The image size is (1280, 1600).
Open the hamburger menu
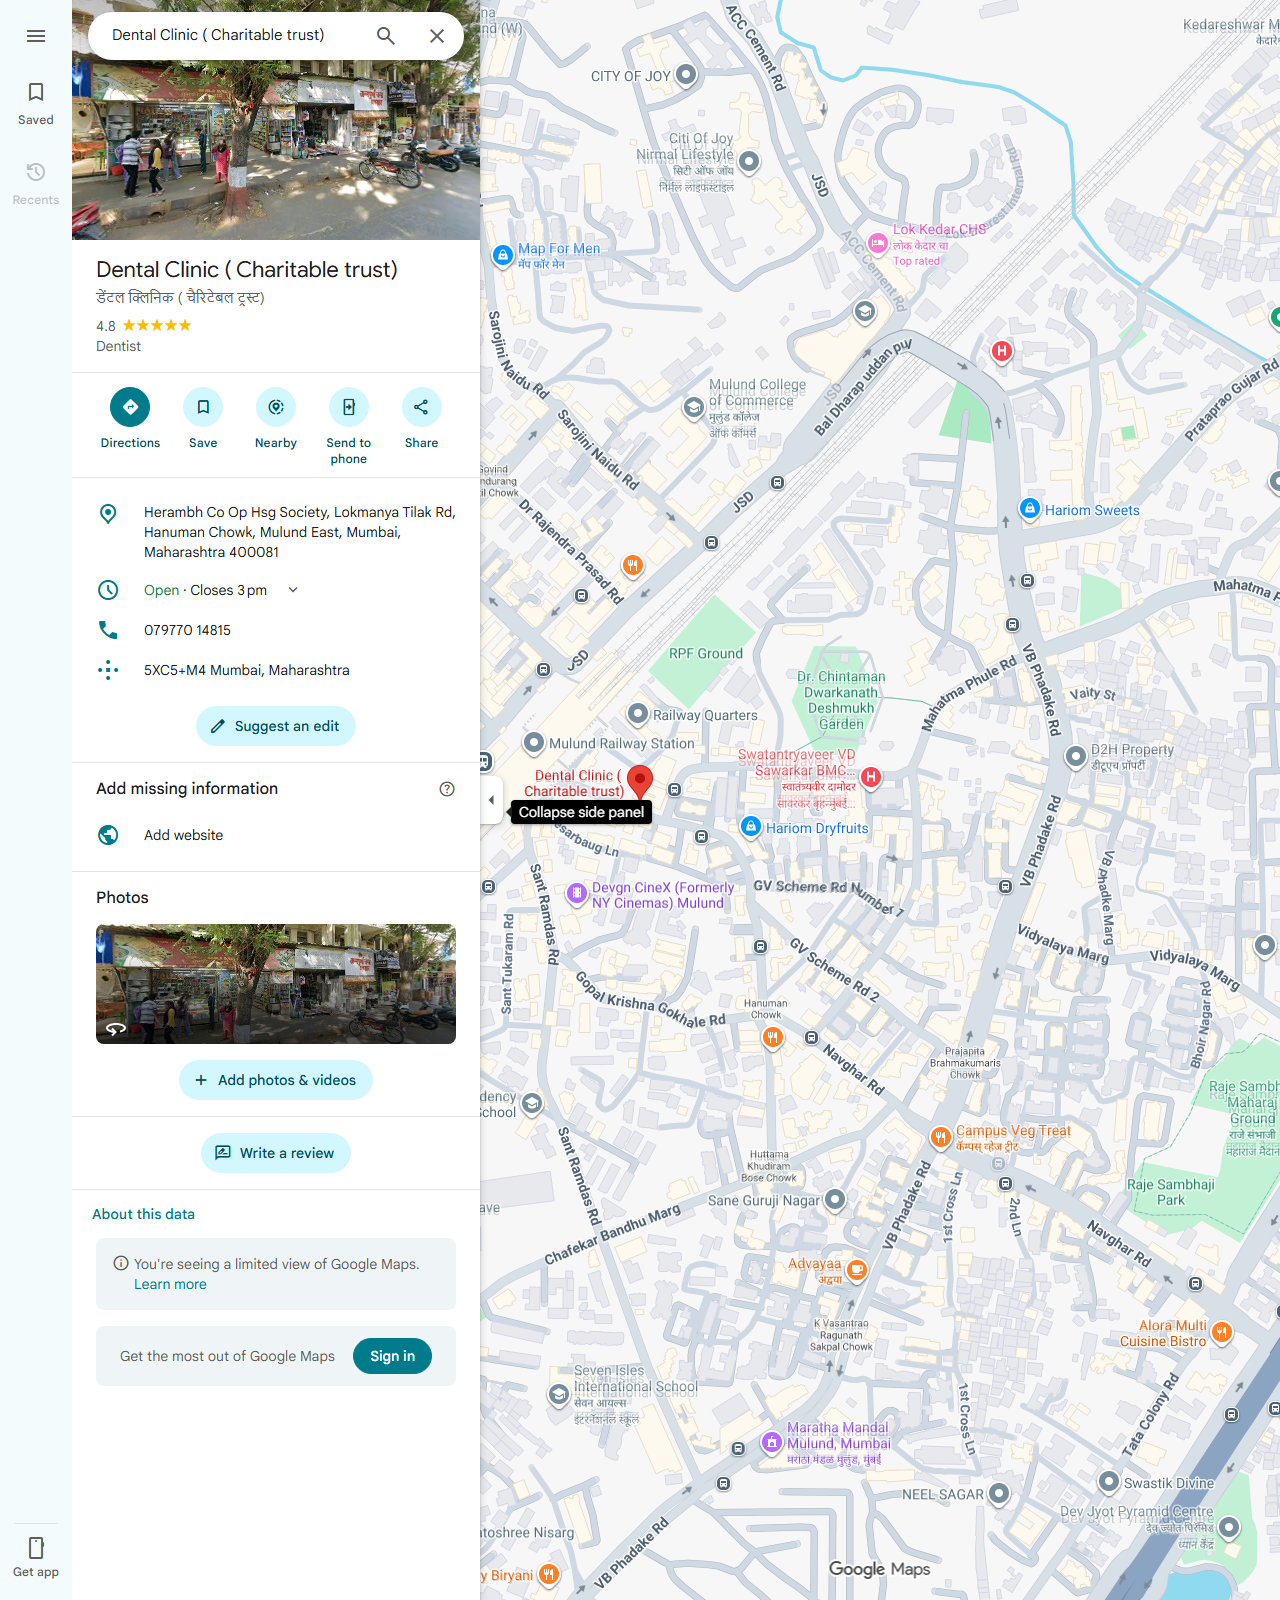(x=36, y=36)
